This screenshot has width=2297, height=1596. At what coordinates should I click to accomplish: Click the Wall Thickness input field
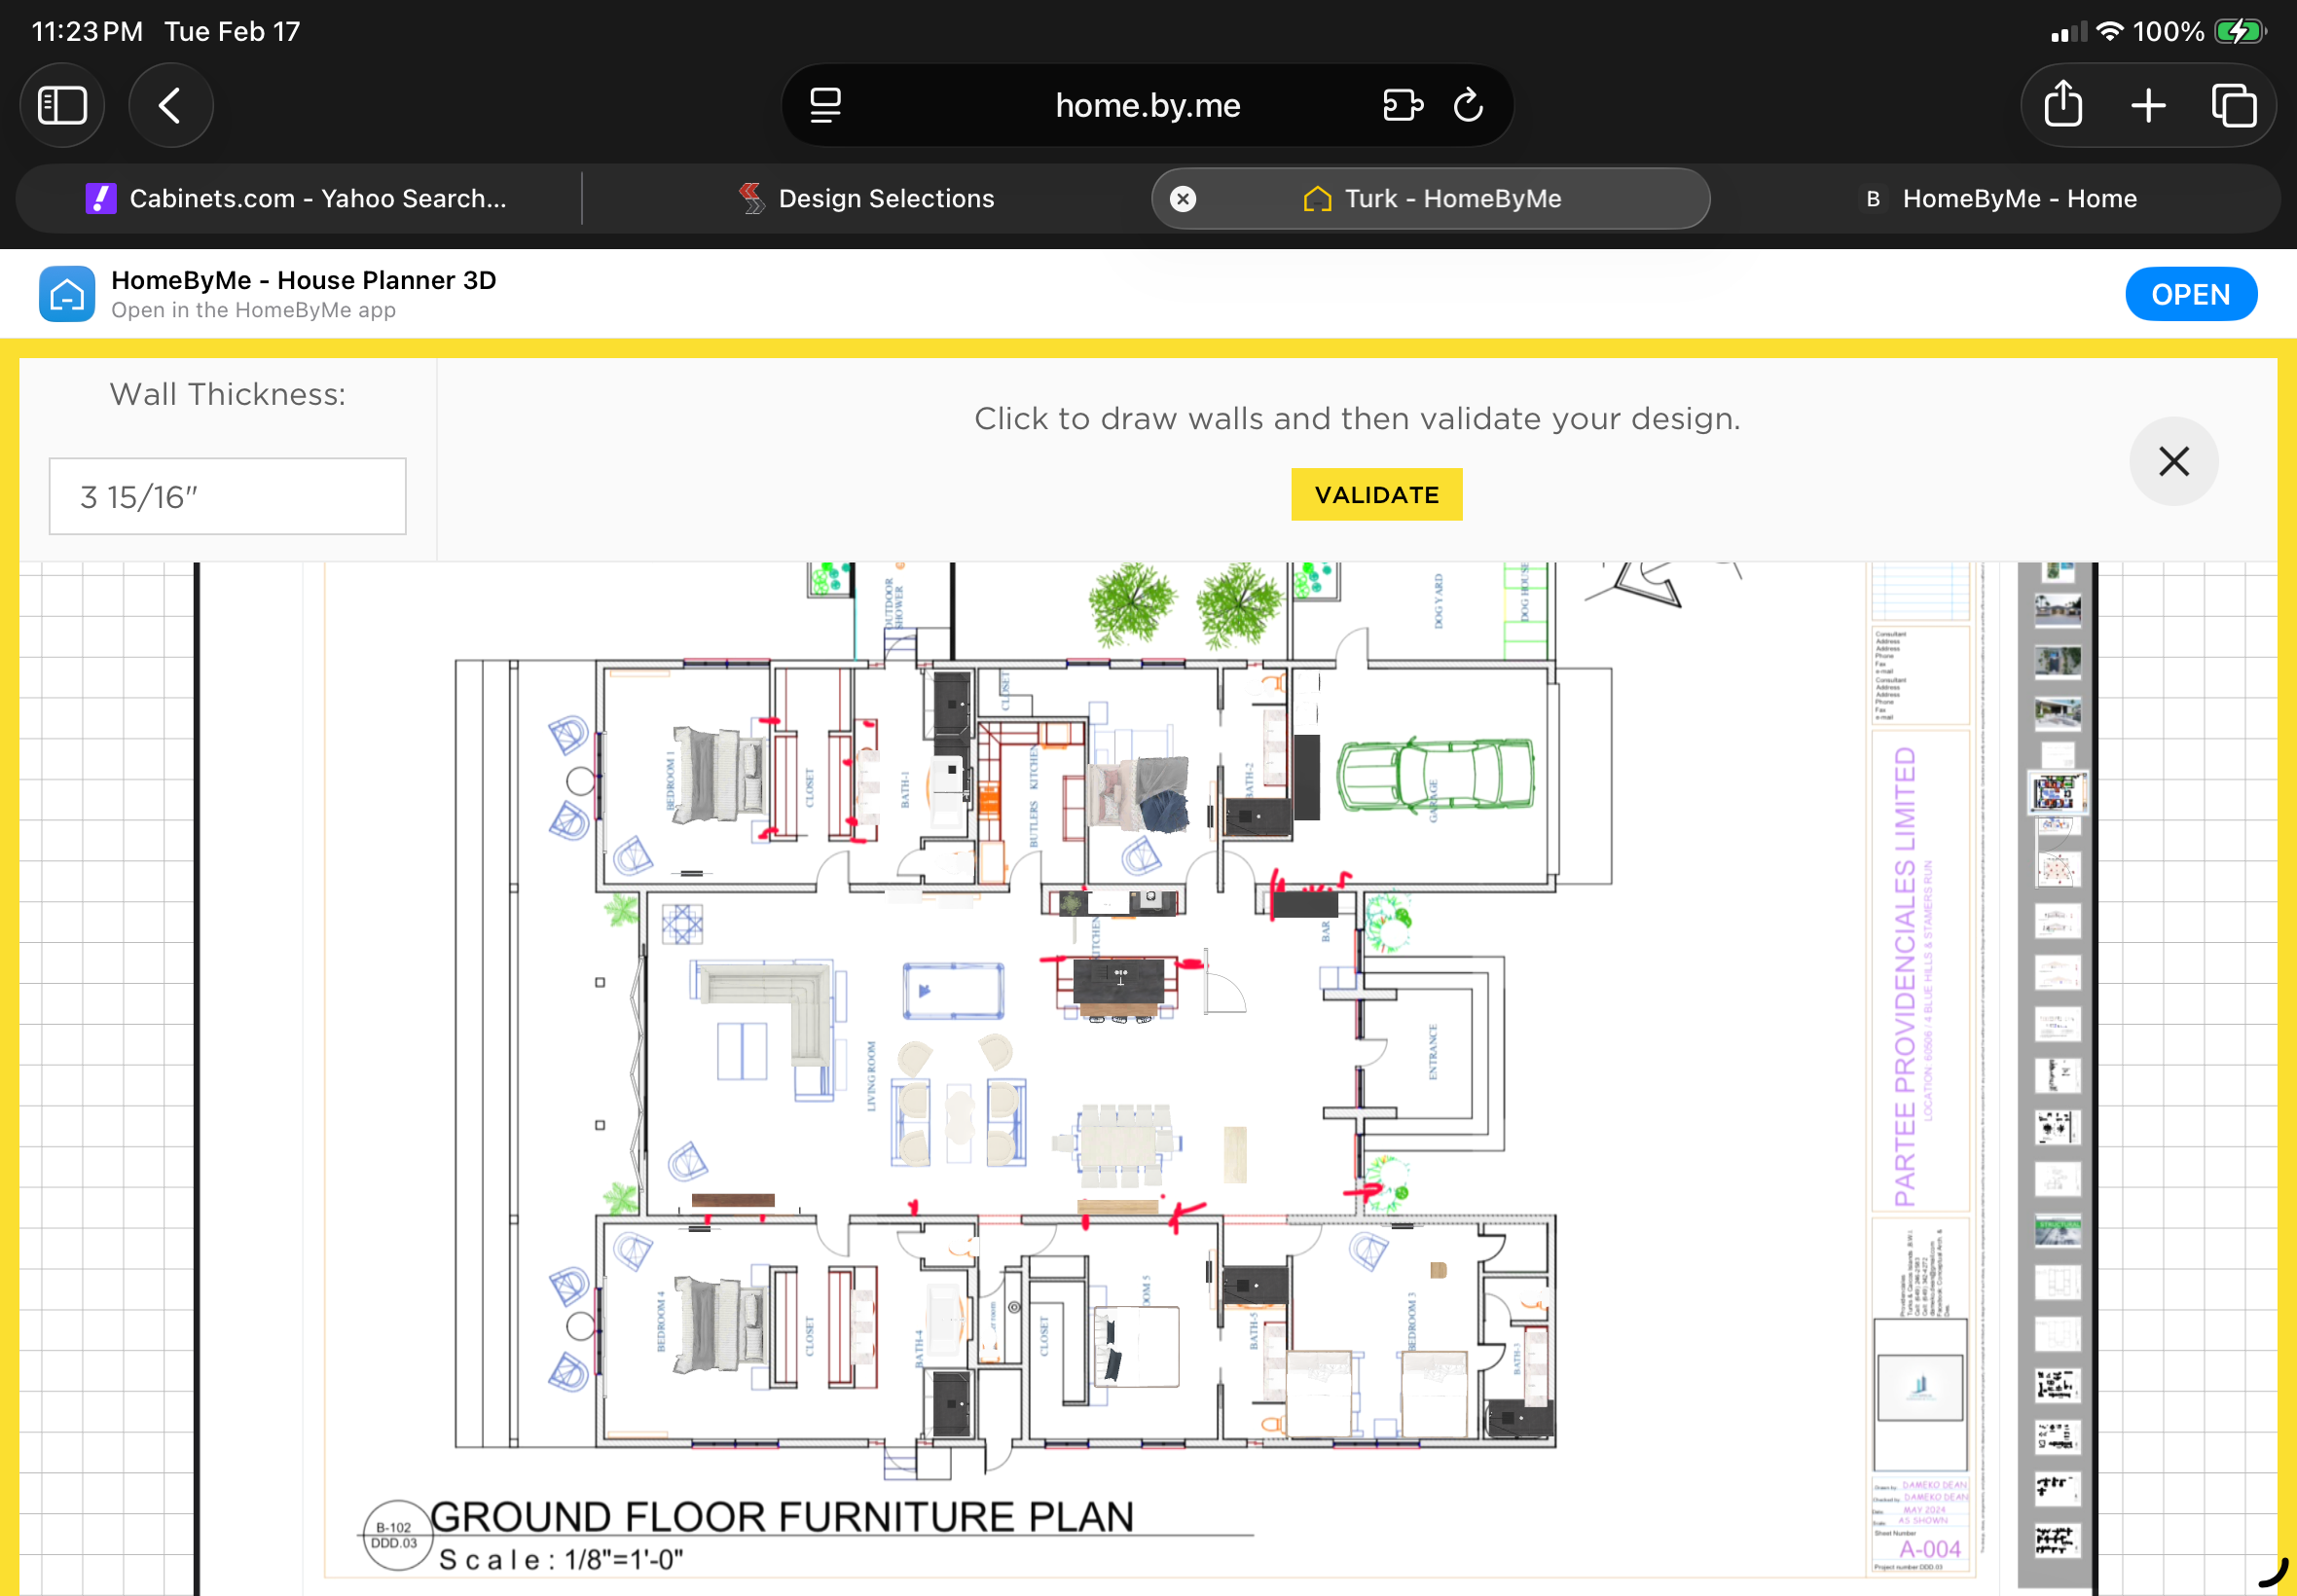coord(228,497)
